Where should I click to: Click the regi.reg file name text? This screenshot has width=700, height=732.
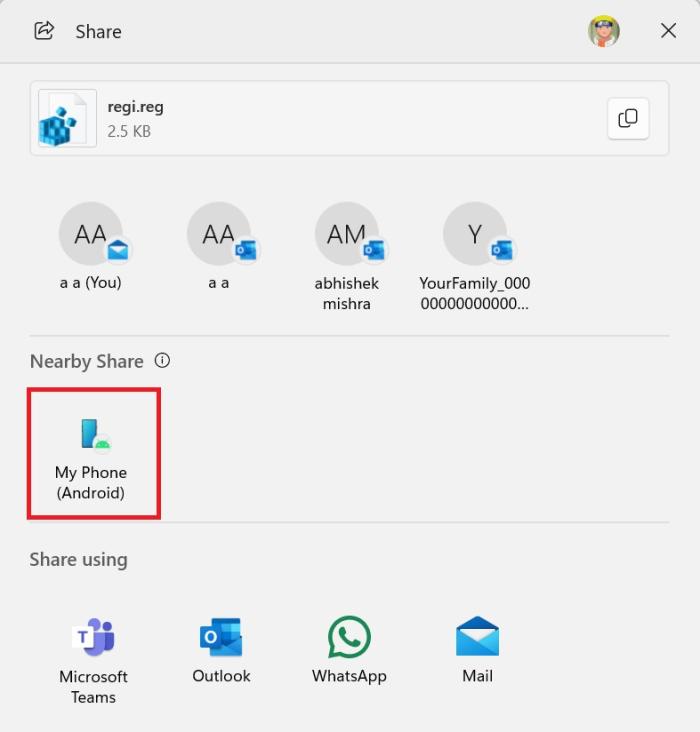(135, 107)
